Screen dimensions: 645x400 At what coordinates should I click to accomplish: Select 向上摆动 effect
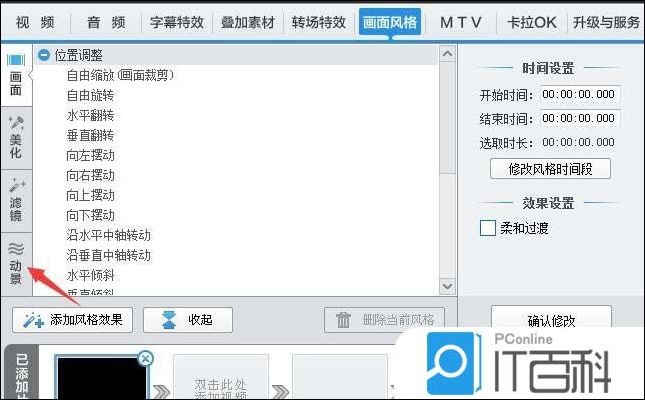[x=90, y=195]
